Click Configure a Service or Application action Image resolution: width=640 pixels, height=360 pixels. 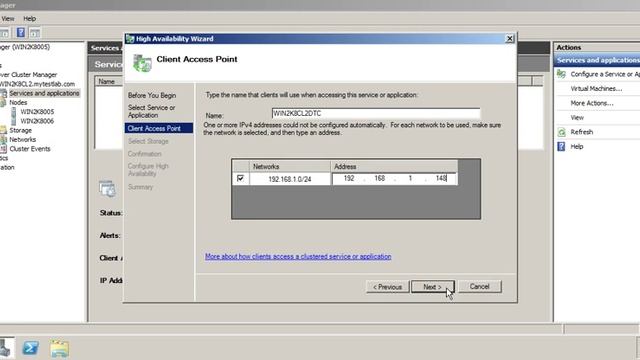[605, 74]
